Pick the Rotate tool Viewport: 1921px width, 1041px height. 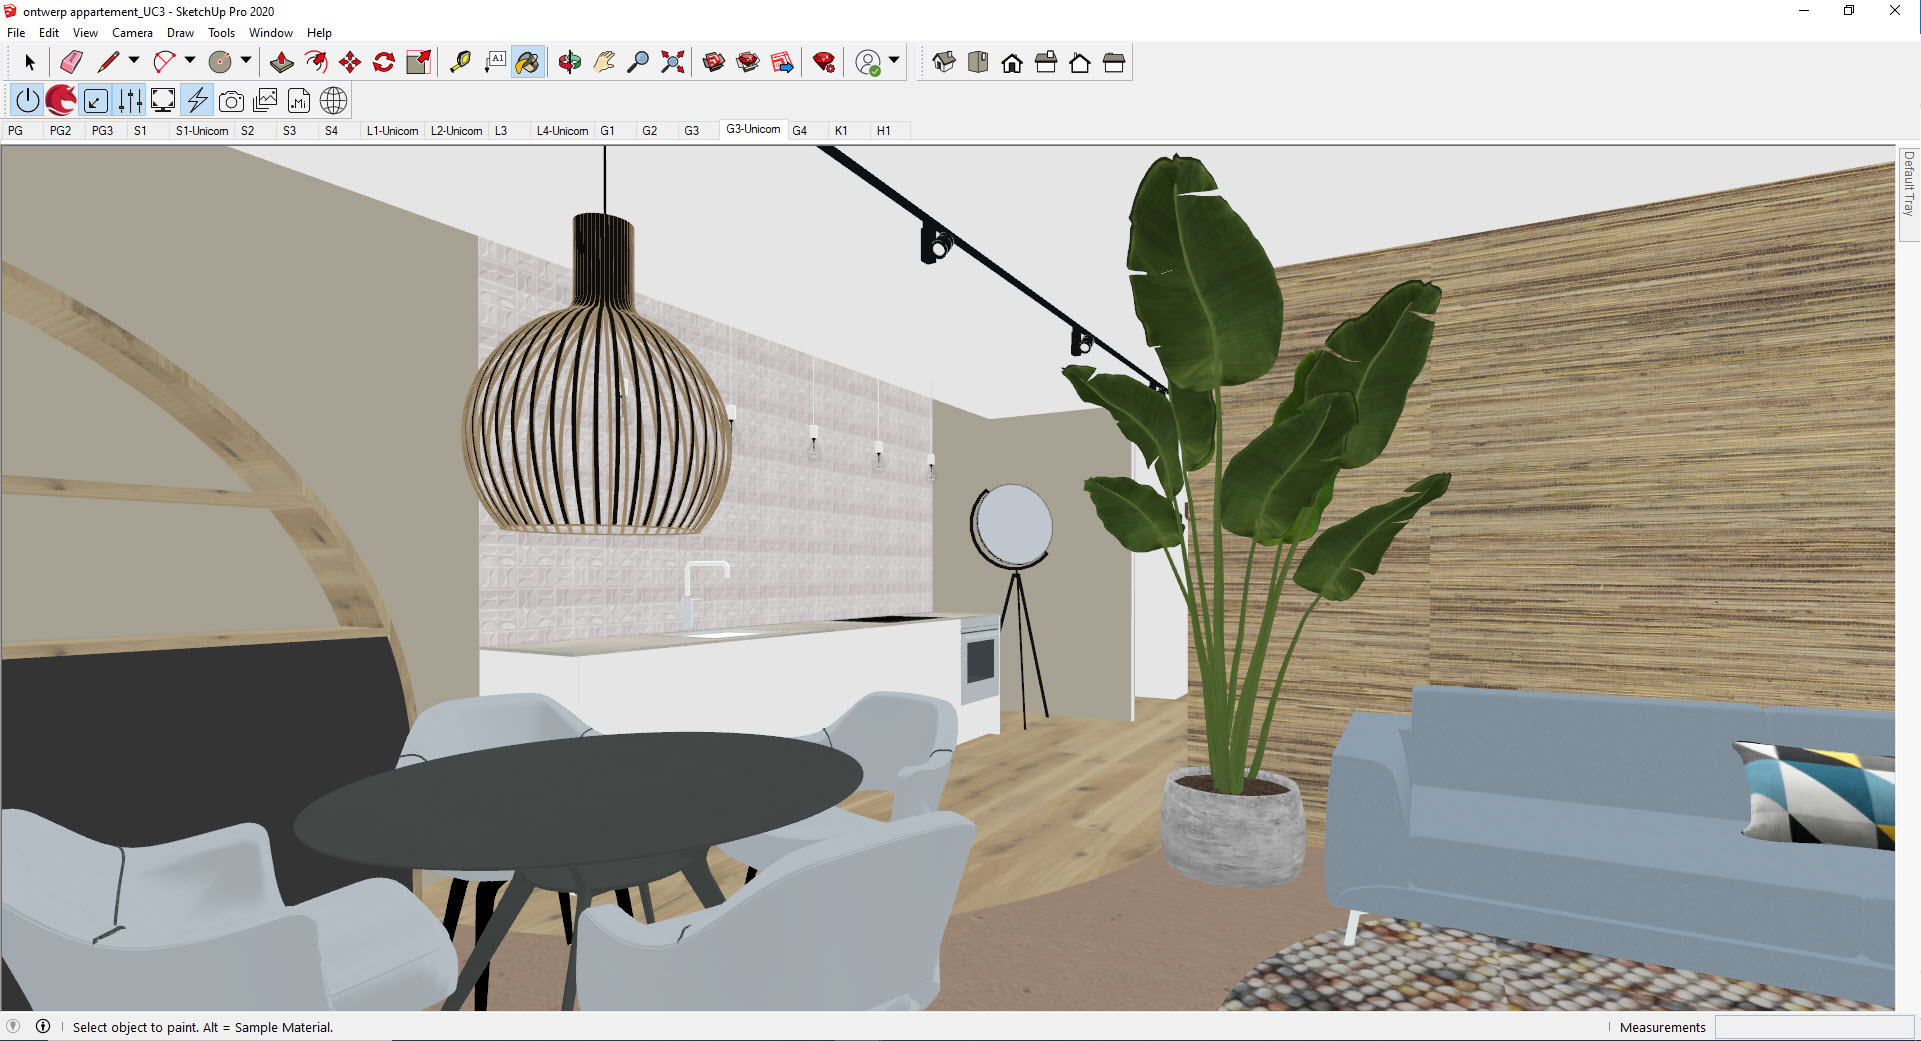(x=384, y=62)
